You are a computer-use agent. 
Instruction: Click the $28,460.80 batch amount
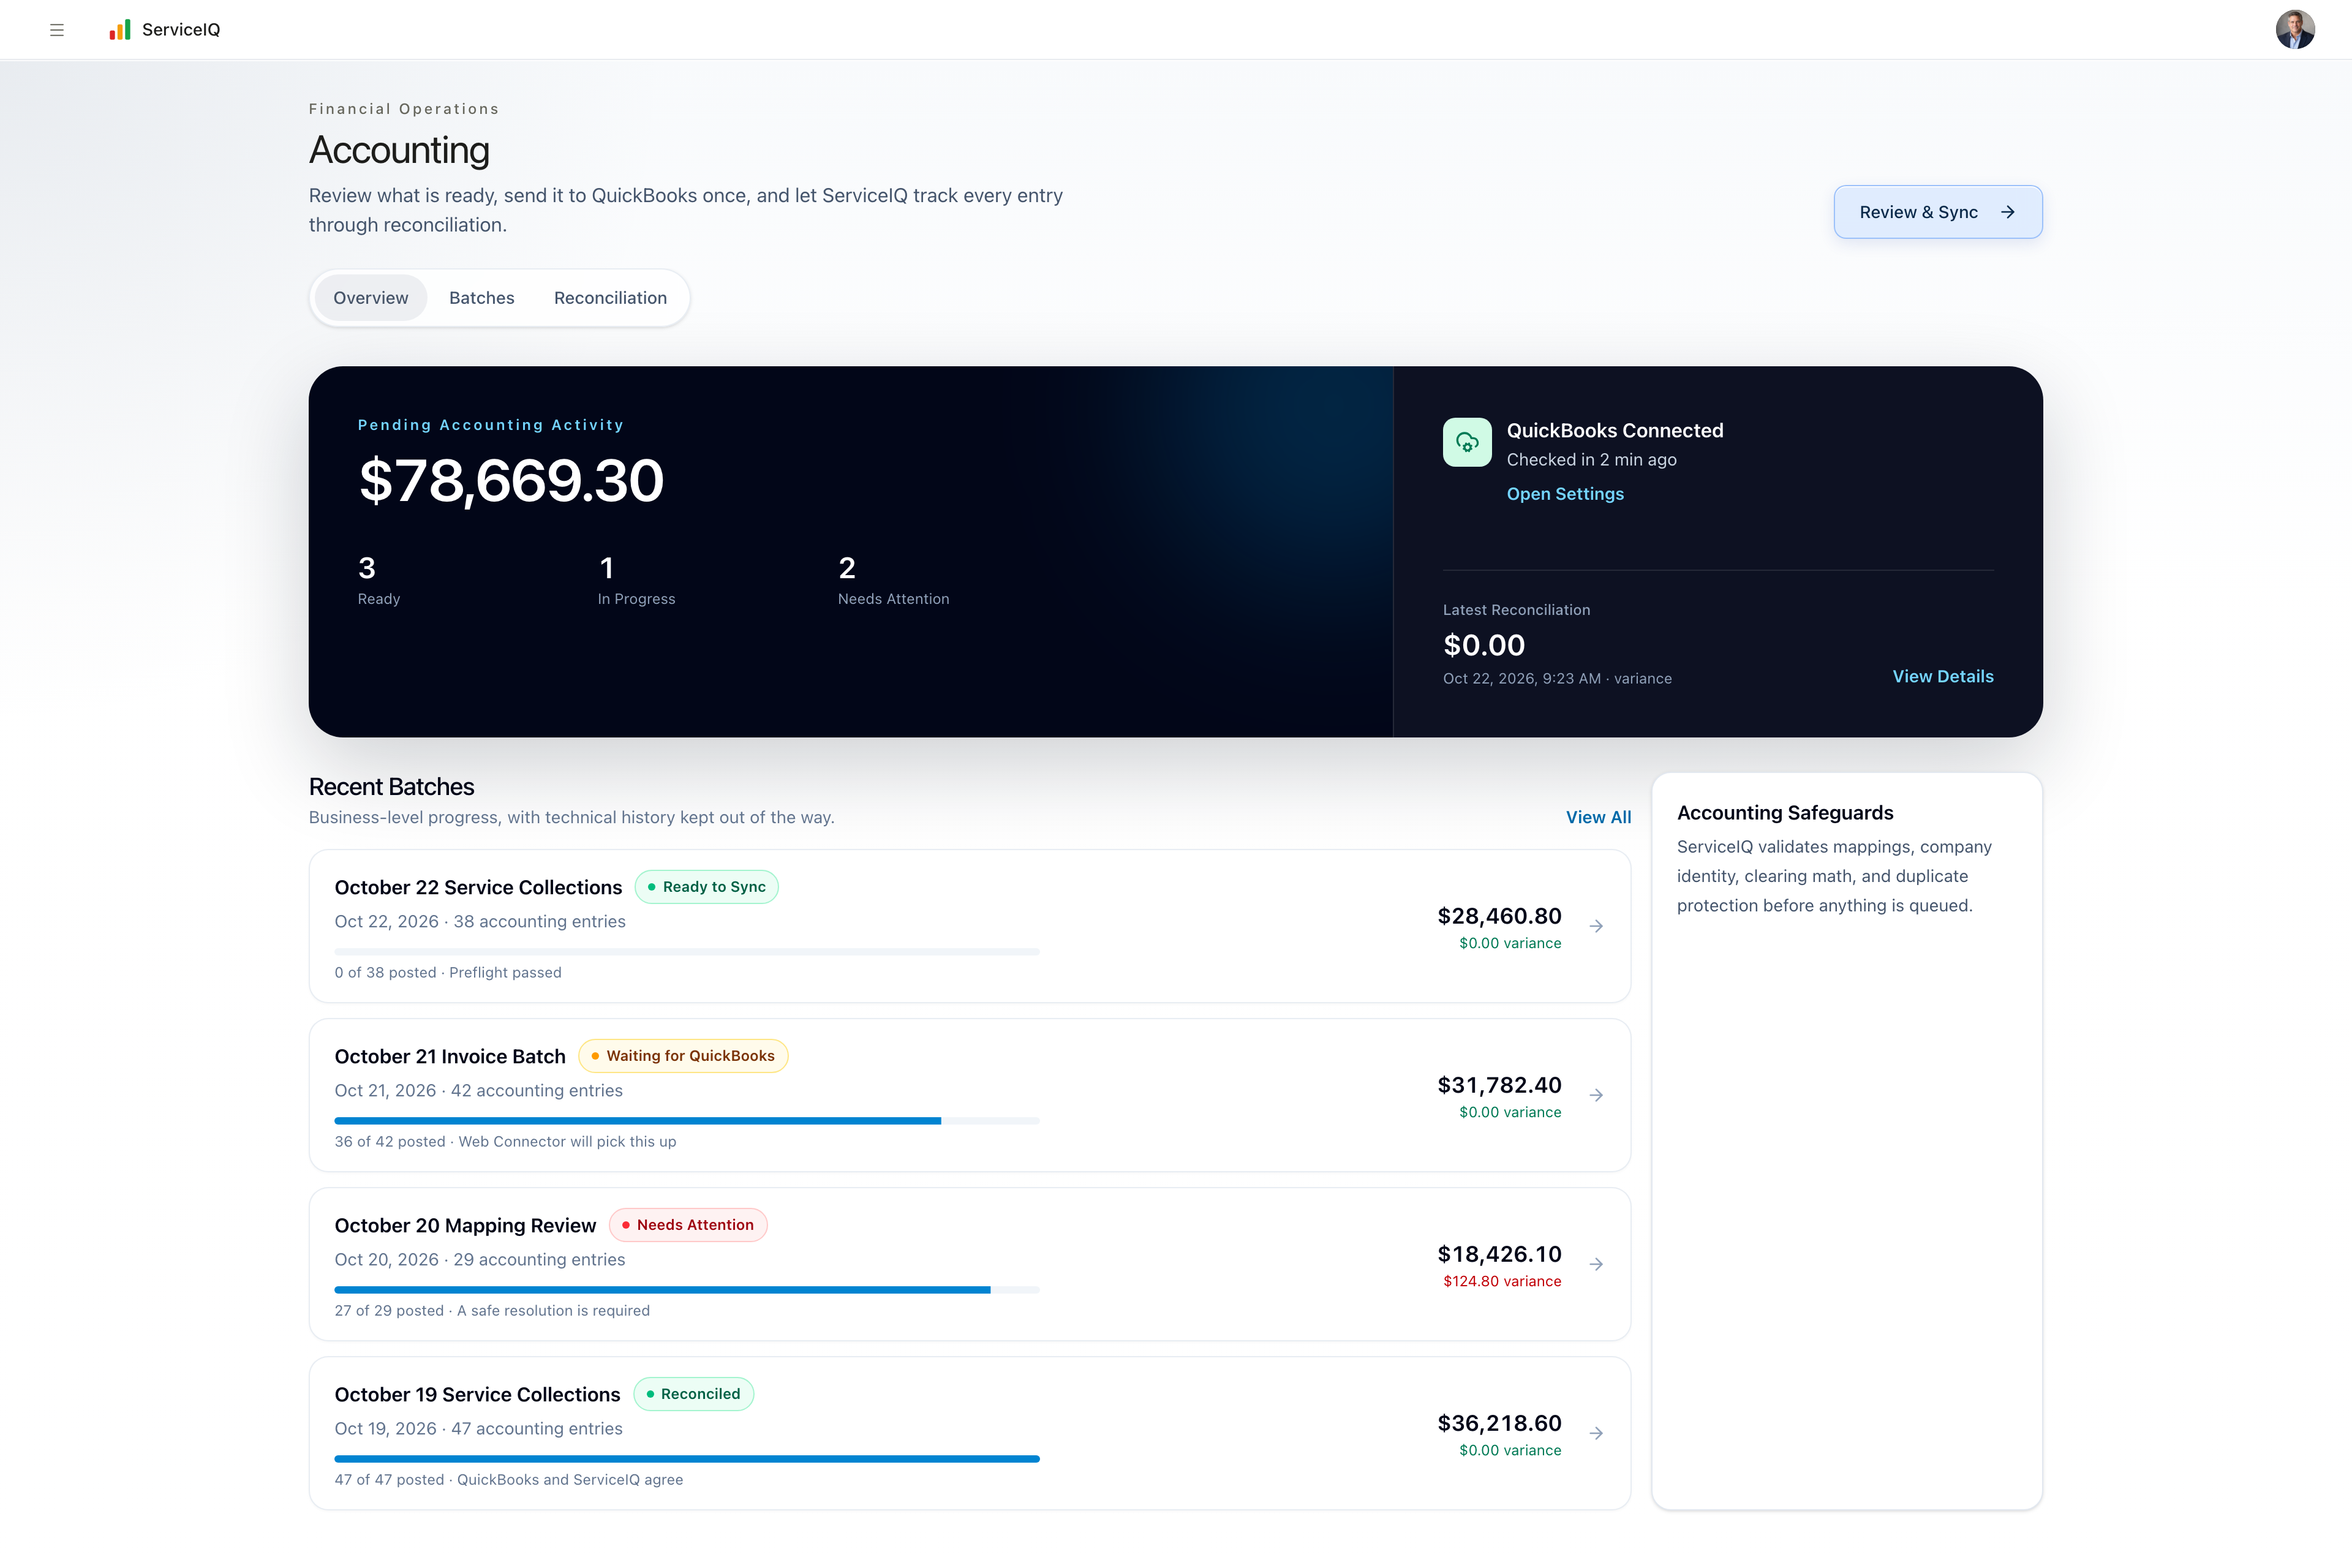[x=1499, y=916]
